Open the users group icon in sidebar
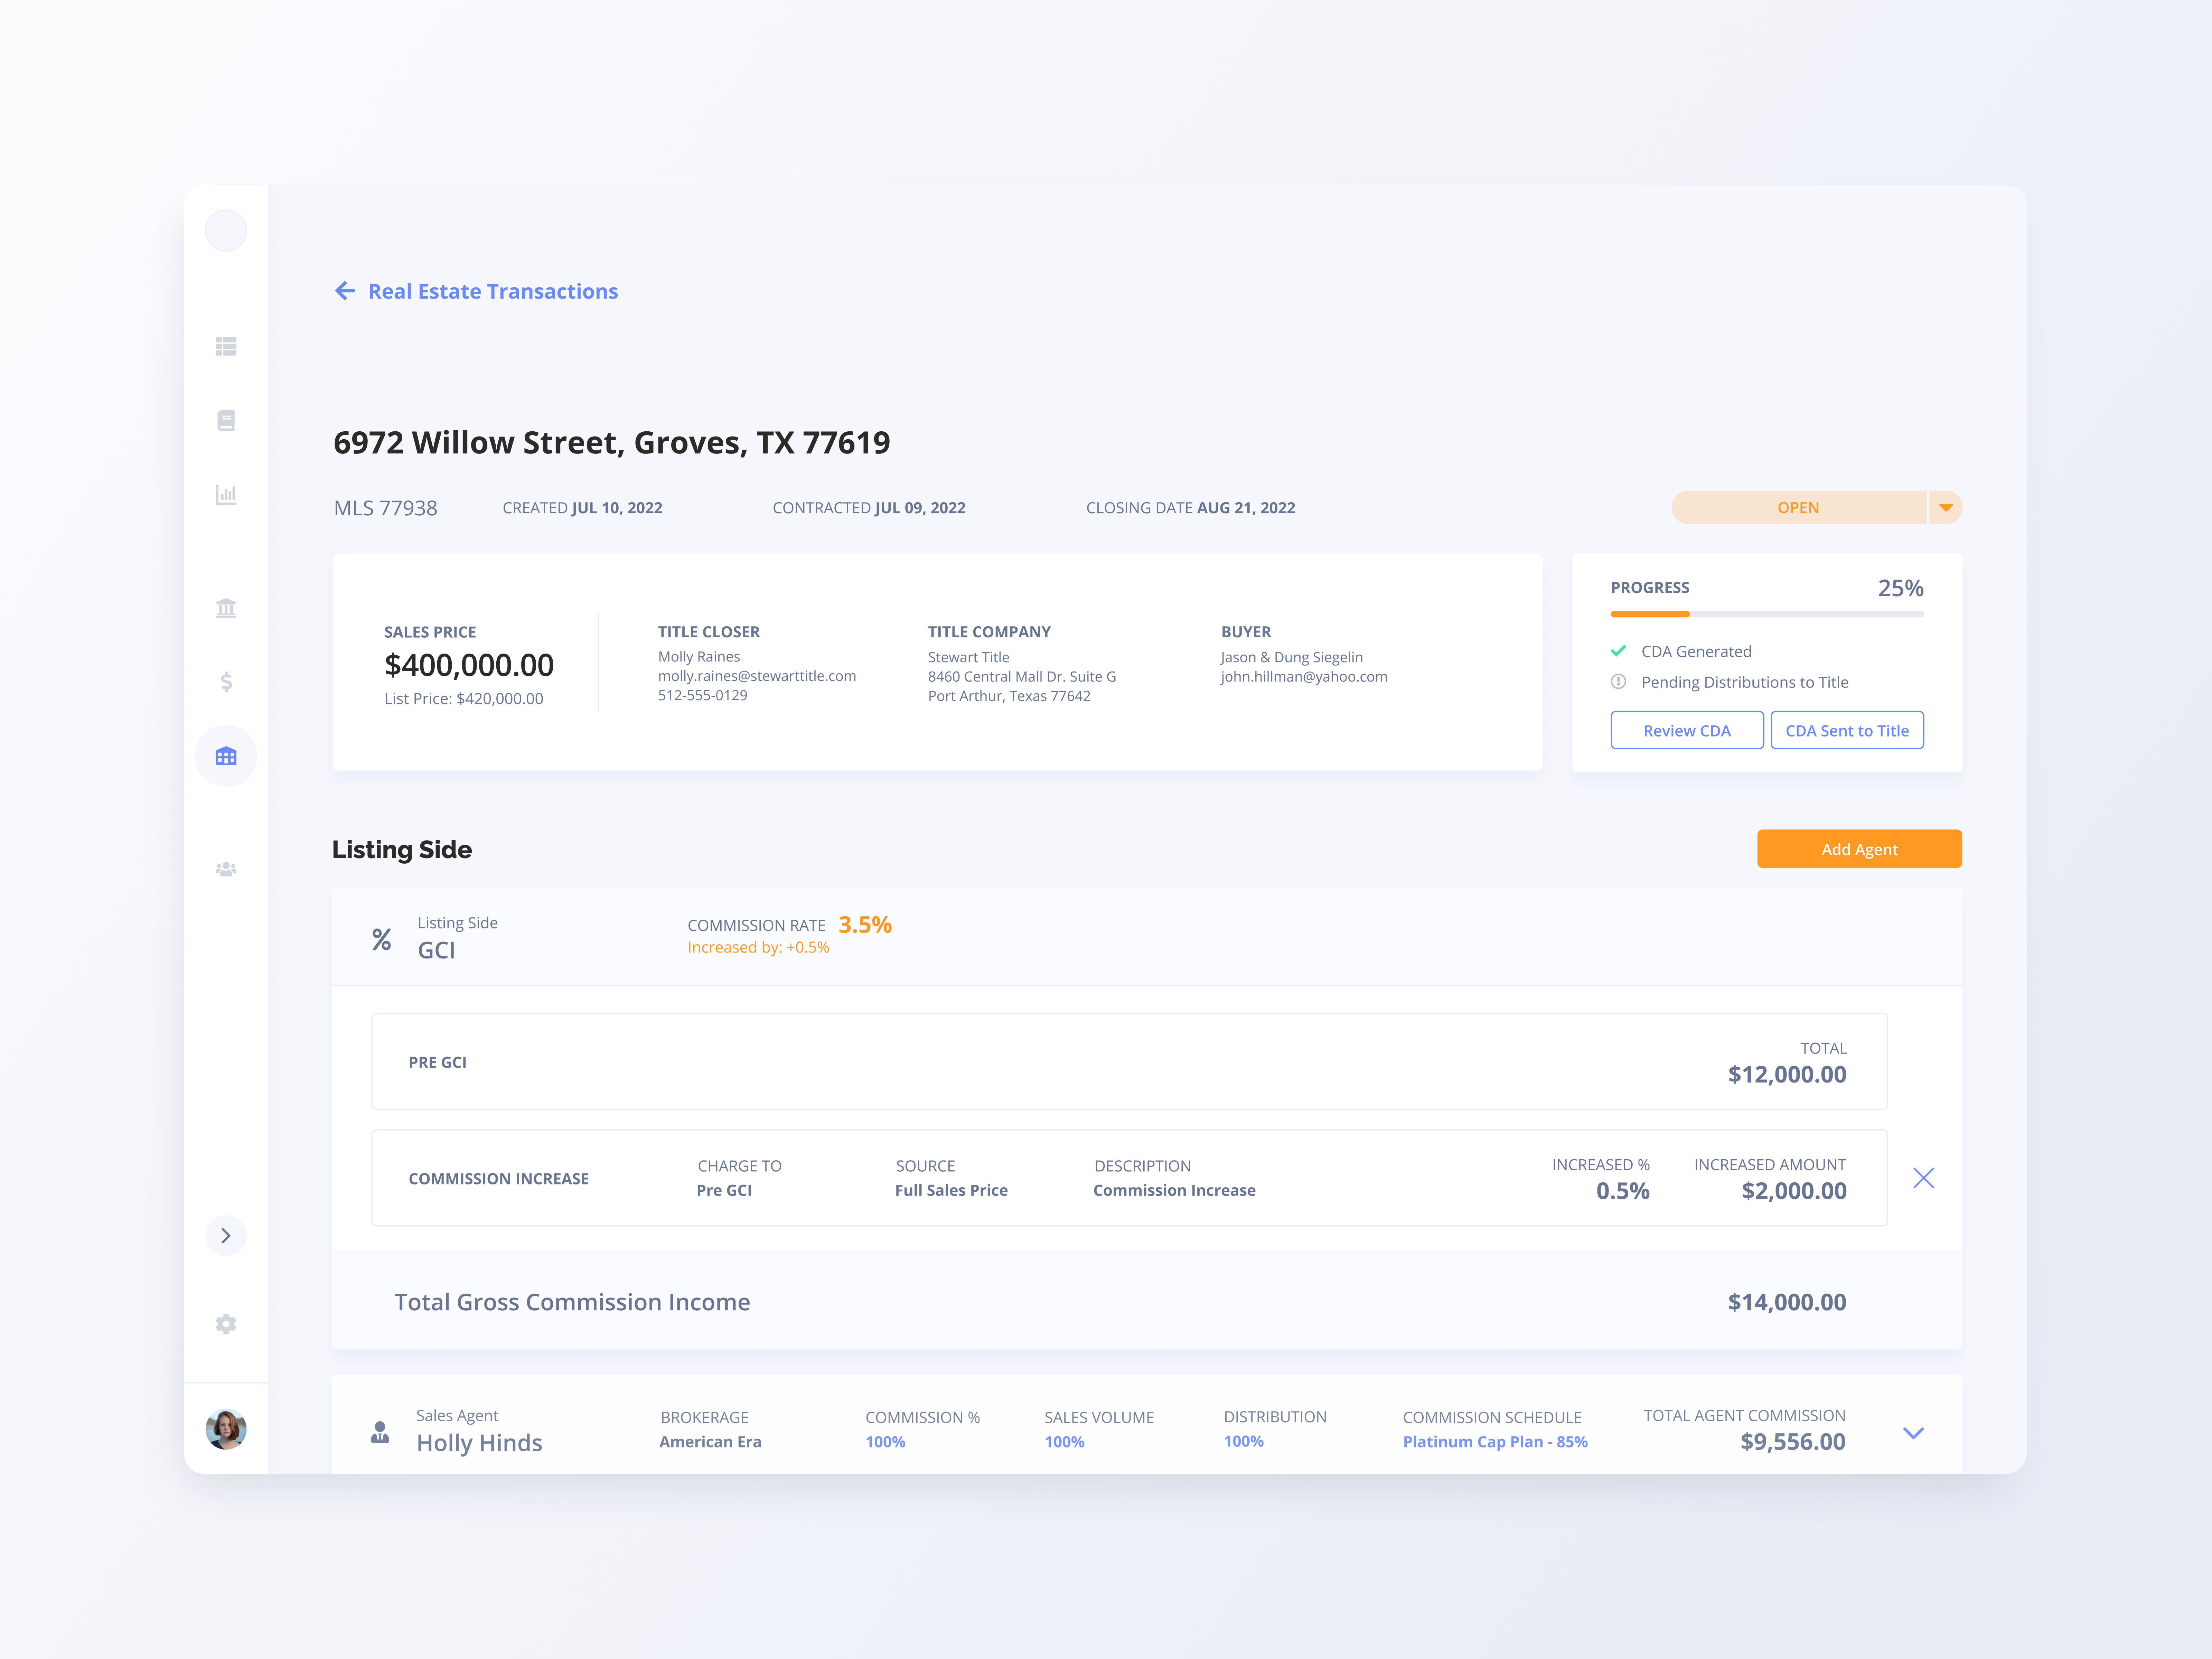This screenshot has width=2212, height=1659. click(226, 869)
